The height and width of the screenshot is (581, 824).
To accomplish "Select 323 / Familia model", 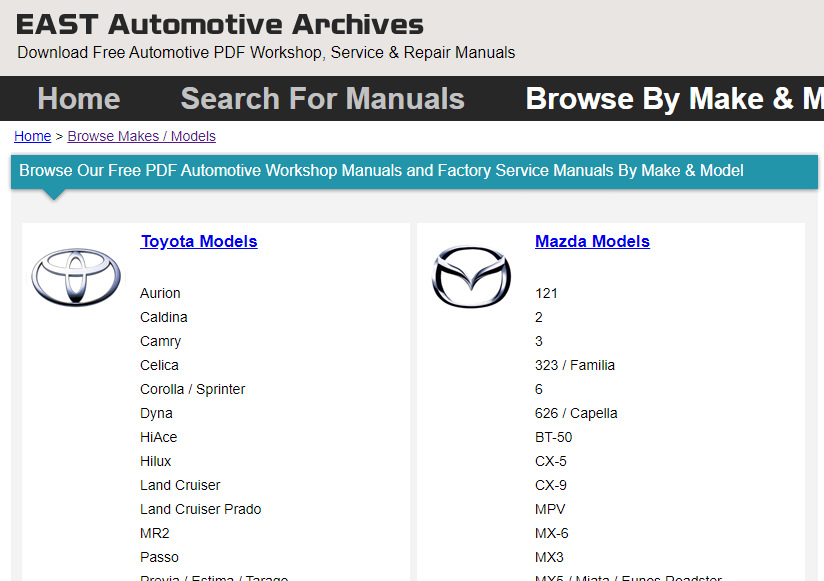I will pos(575,365).
